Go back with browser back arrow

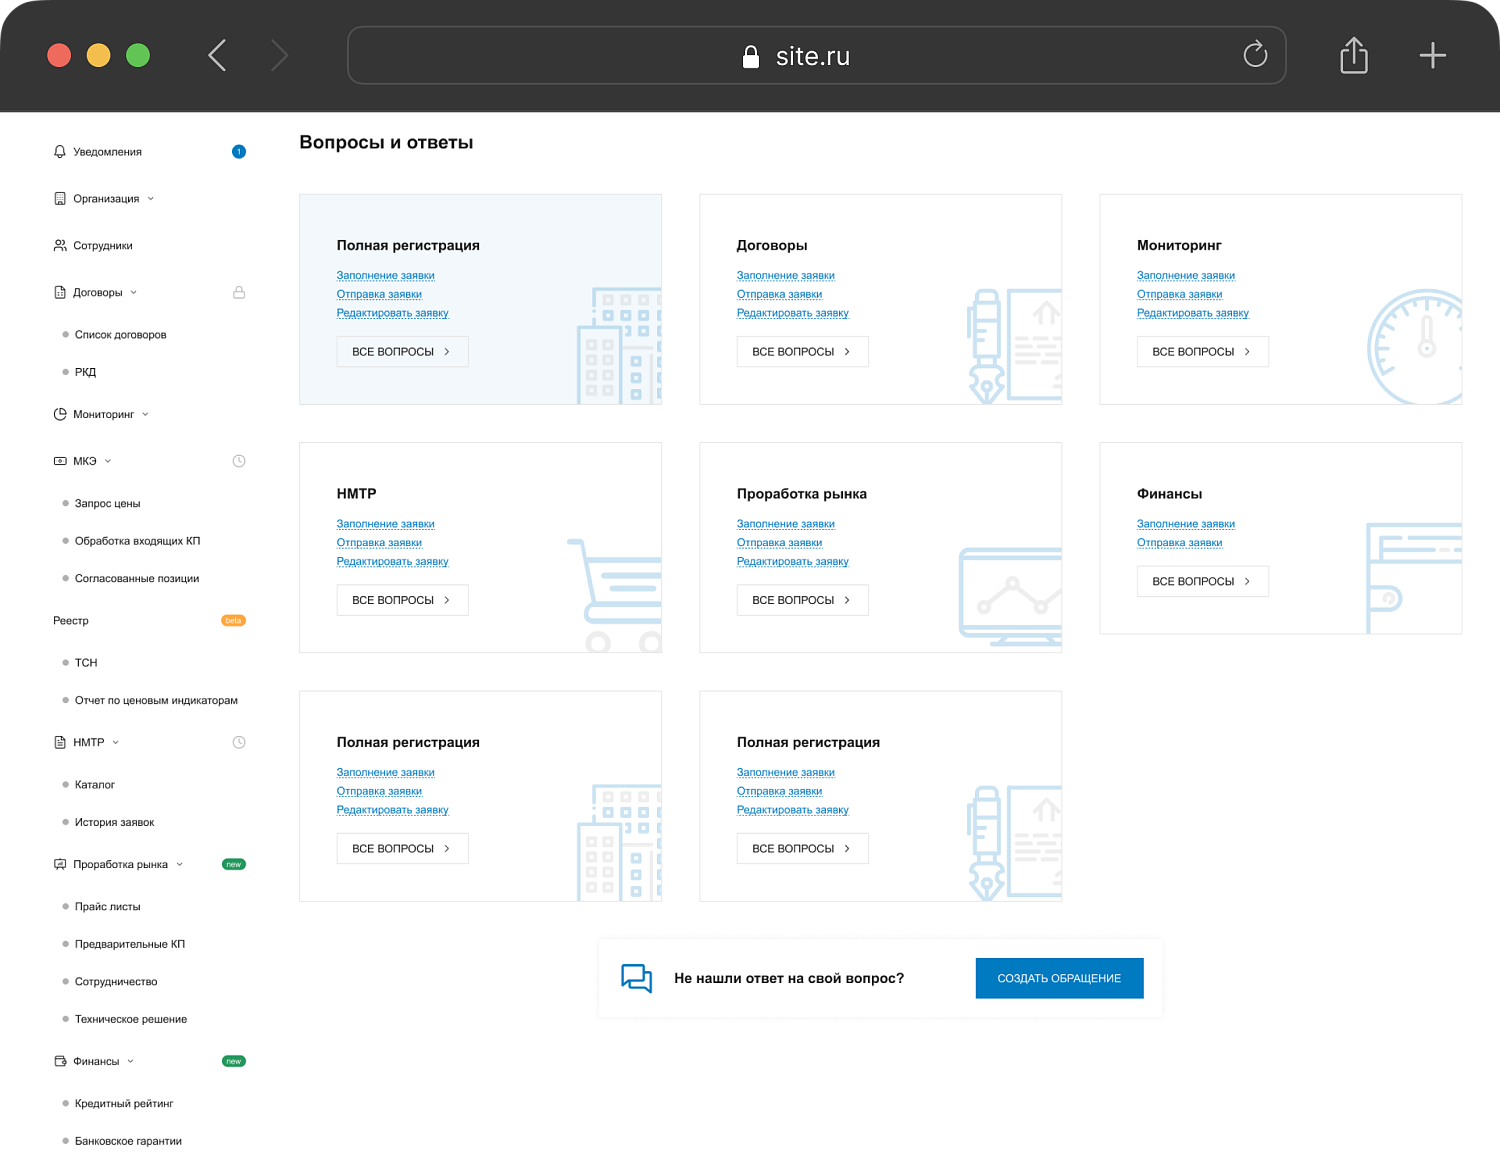(x=218, y=55)
